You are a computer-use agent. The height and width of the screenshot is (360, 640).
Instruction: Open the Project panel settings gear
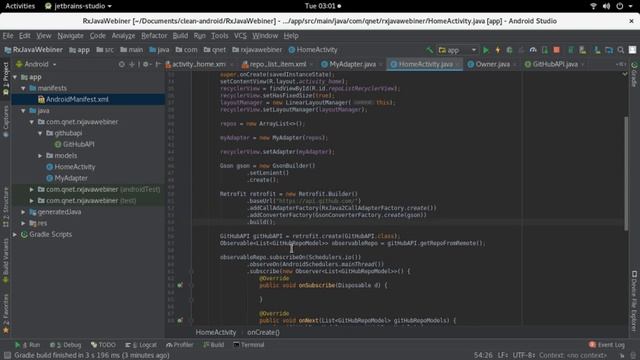[146, 64]
